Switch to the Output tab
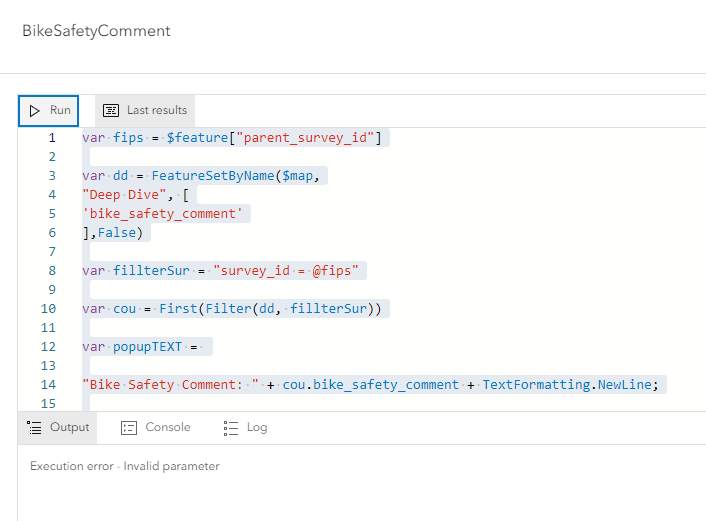The image size is (706, 521). point(58,427)
